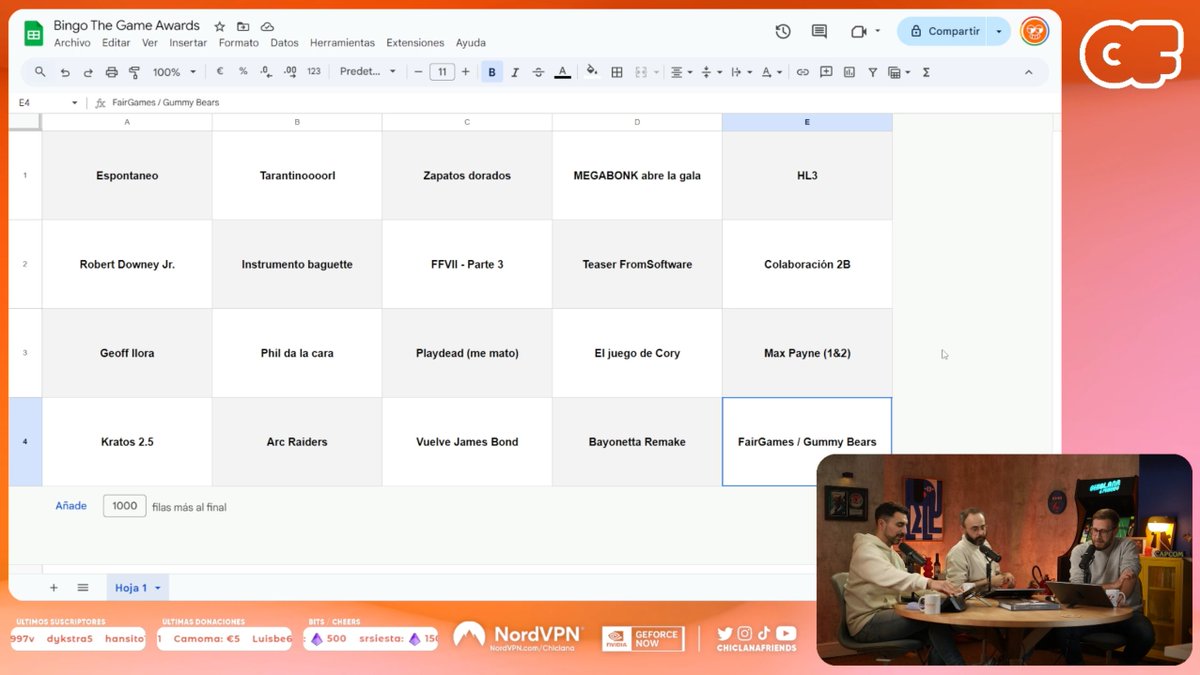Search the menus with magnifier icon
This screenshot has height=675, width=1200.
tap(40, 72)
